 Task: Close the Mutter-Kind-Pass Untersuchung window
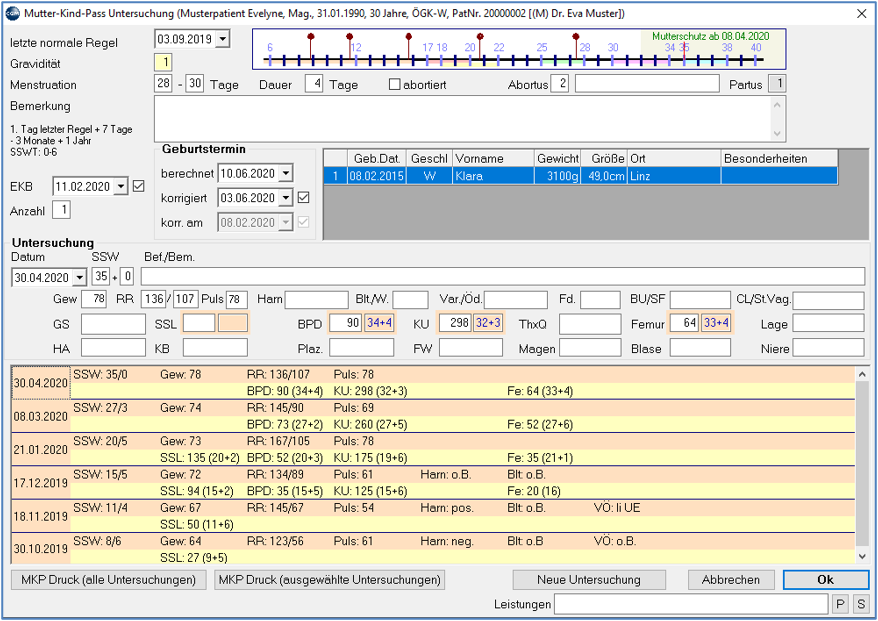click(x=861, y=13)
